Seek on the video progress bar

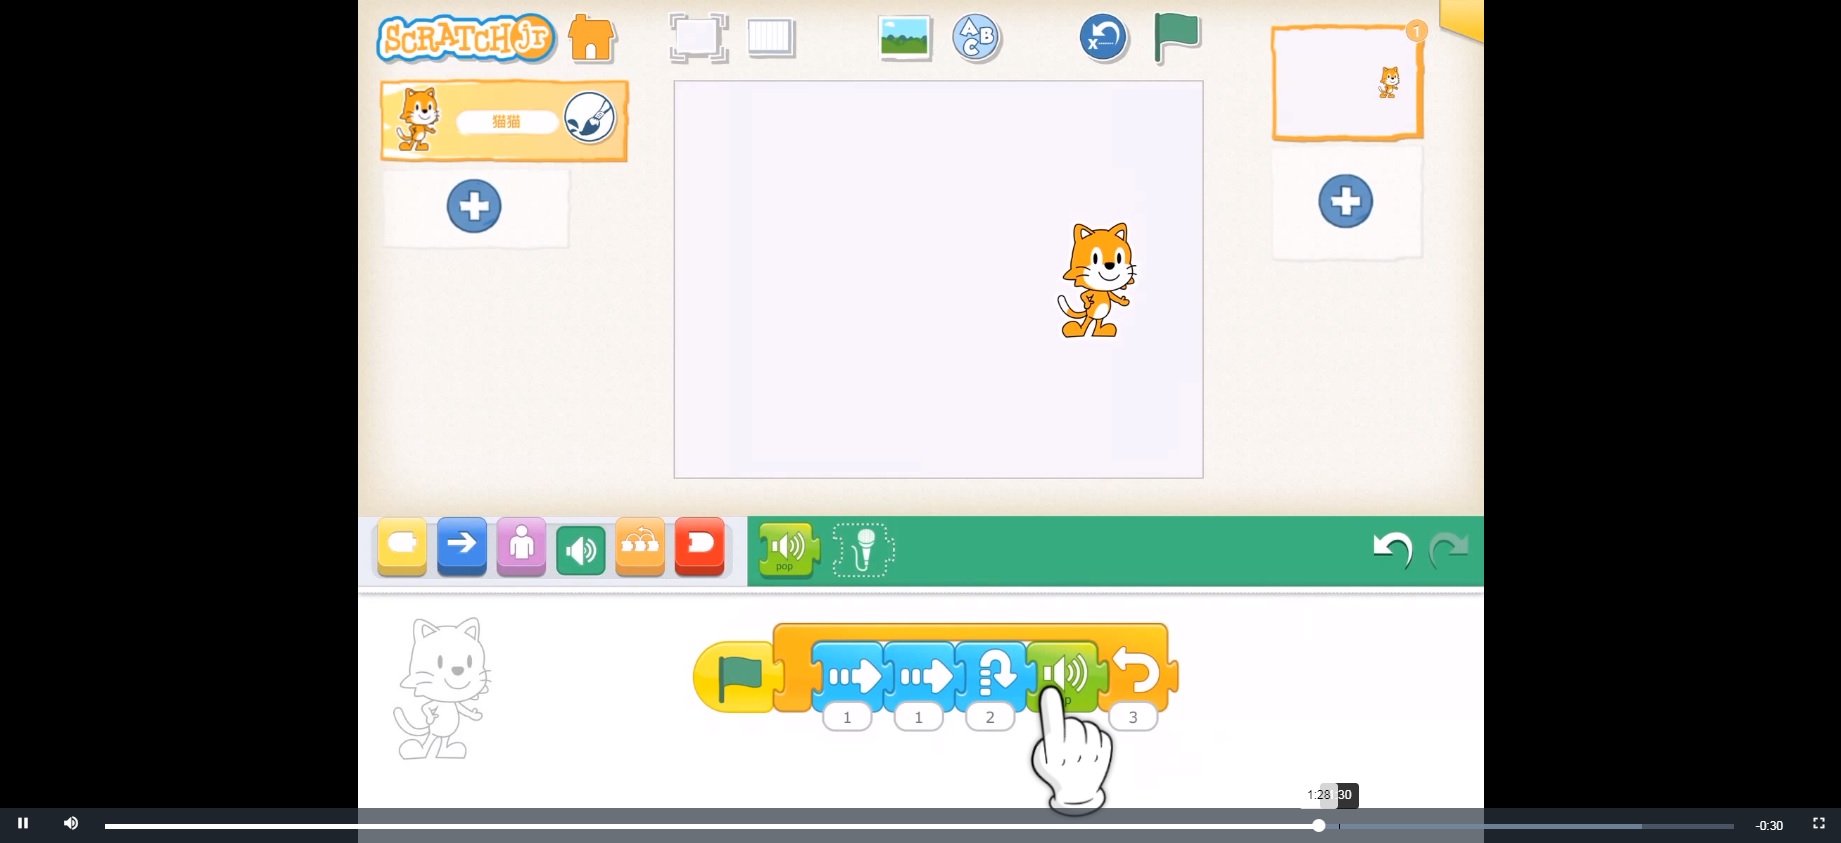919,826
